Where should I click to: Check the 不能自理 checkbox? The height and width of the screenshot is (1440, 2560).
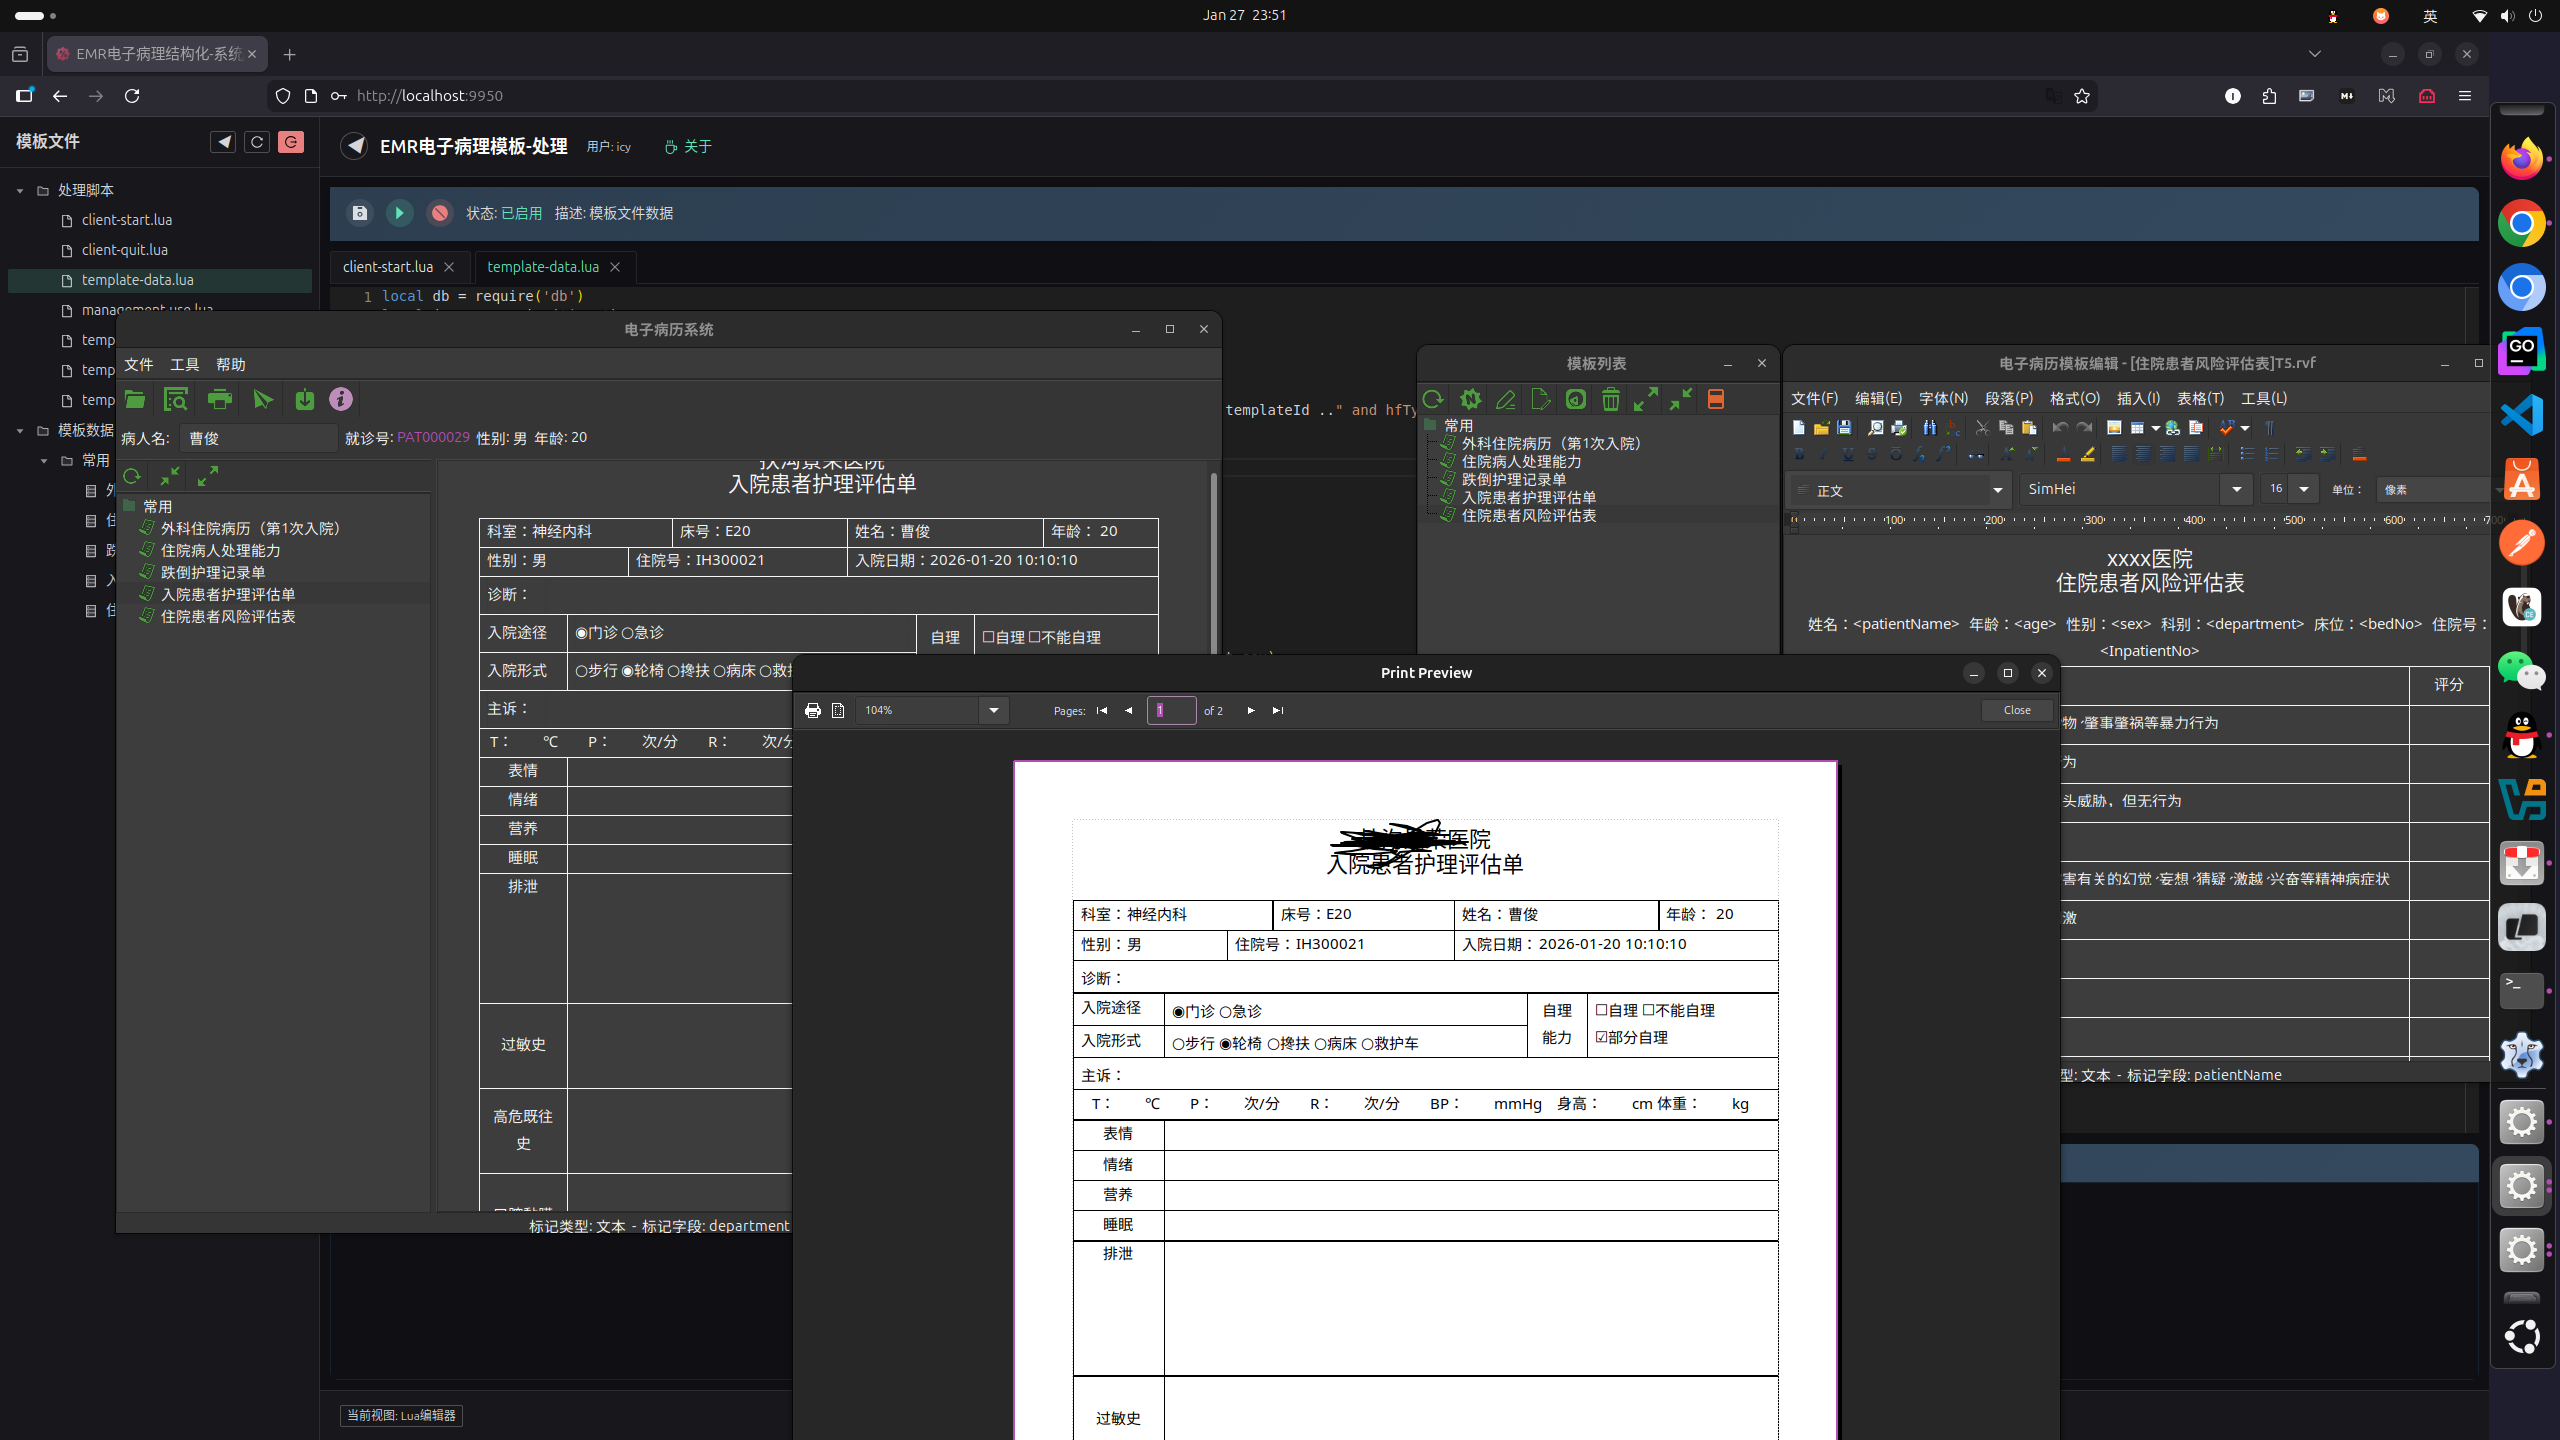coord(1035,637)
